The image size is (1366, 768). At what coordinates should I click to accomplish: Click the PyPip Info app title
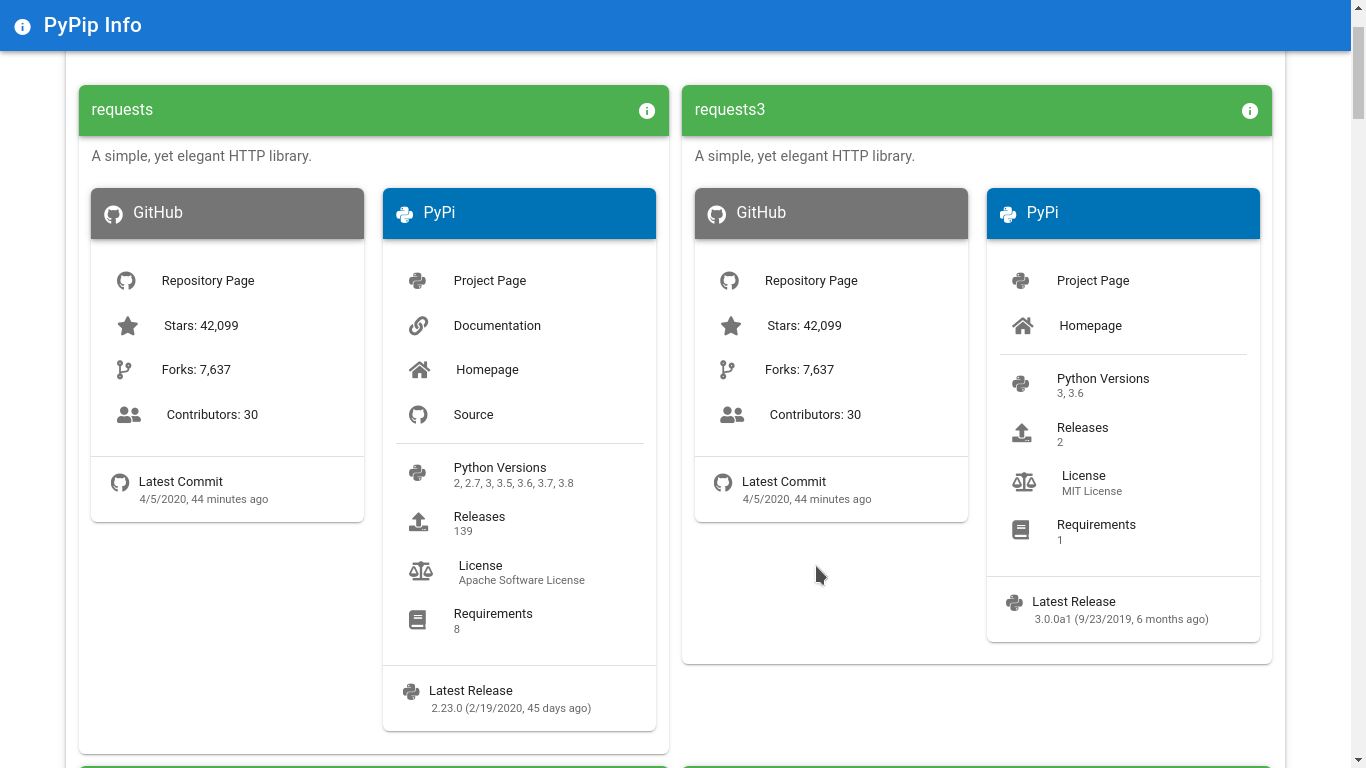93,25
